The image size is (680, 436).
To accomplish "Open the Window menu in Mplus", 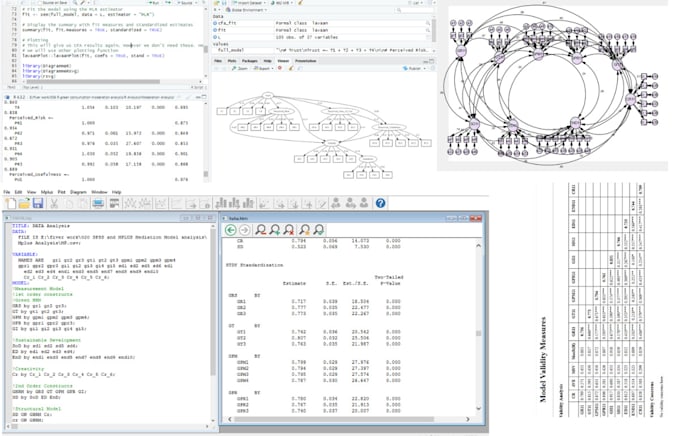I will (99, 192).
